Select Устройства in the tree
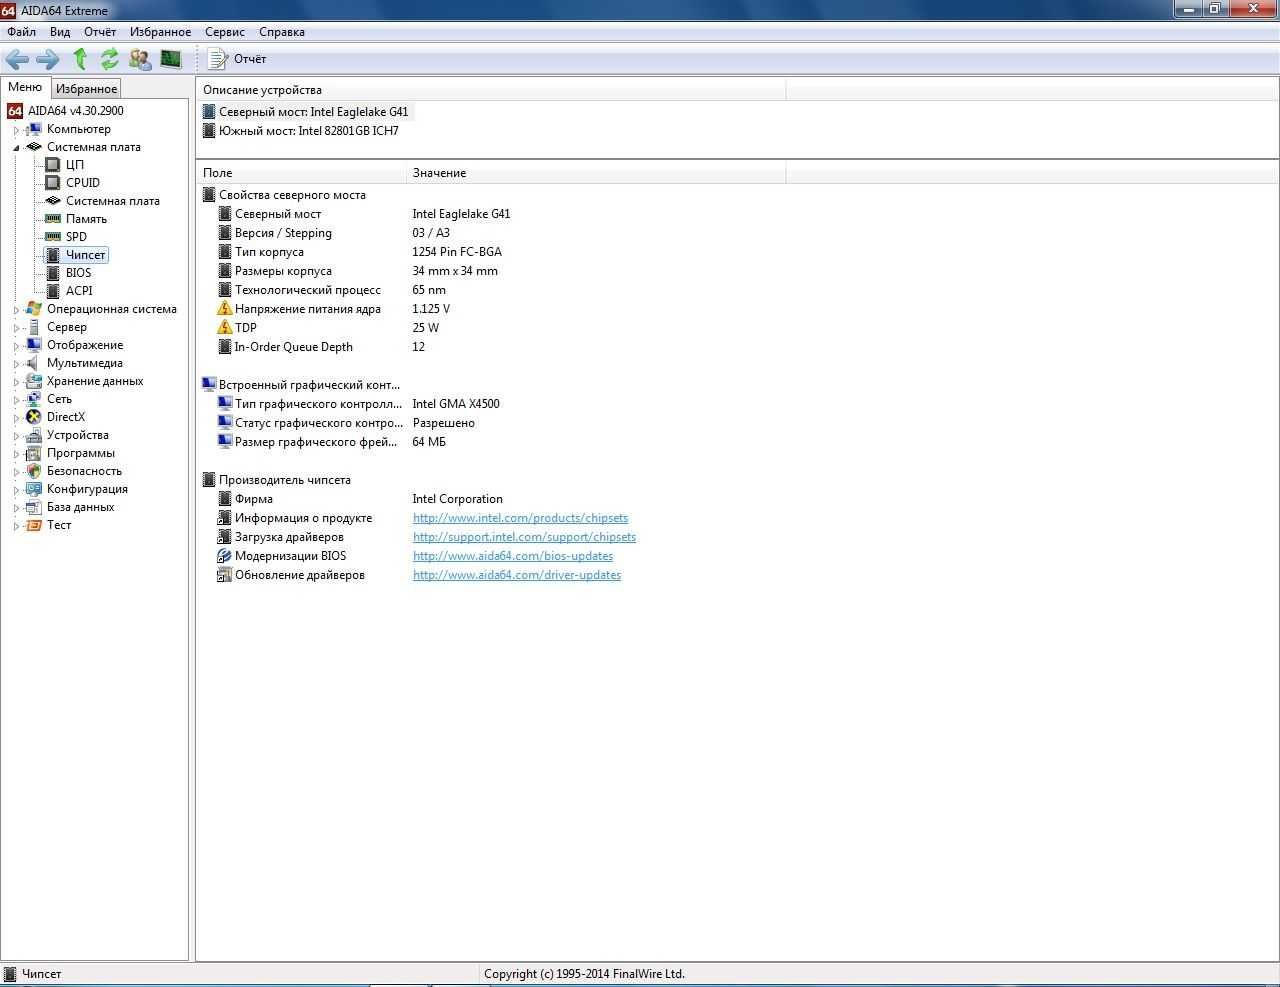Image resolution: width=1280 pixels, height=987 pixels. point(78,435)
